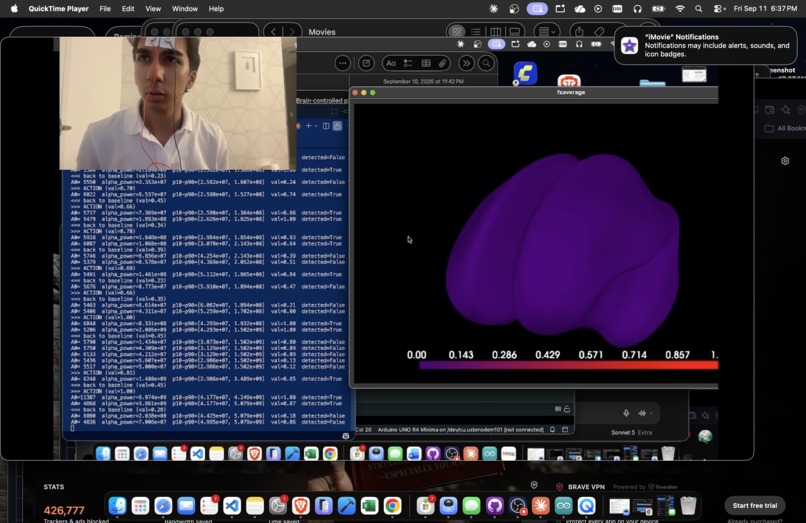Open Messages from the Dock
The width and height of the screenshot is (806, 523).
pyautogui.click(x=471, y=506)
